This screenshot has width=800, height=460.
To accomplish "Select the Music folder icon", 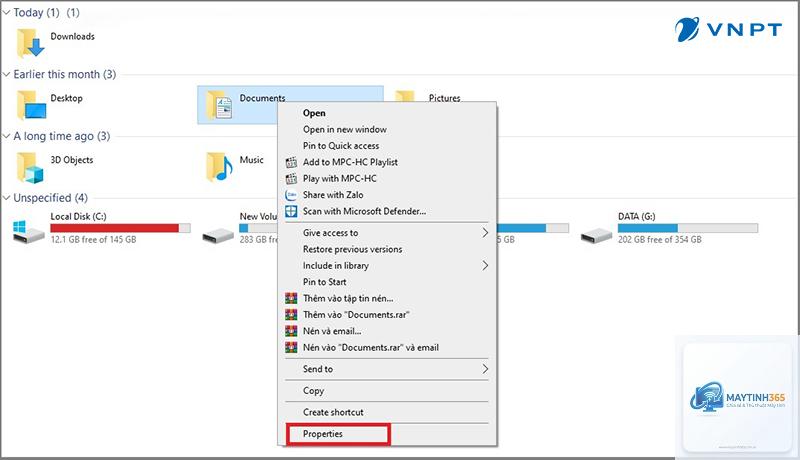I will click(x=219, y=167).
